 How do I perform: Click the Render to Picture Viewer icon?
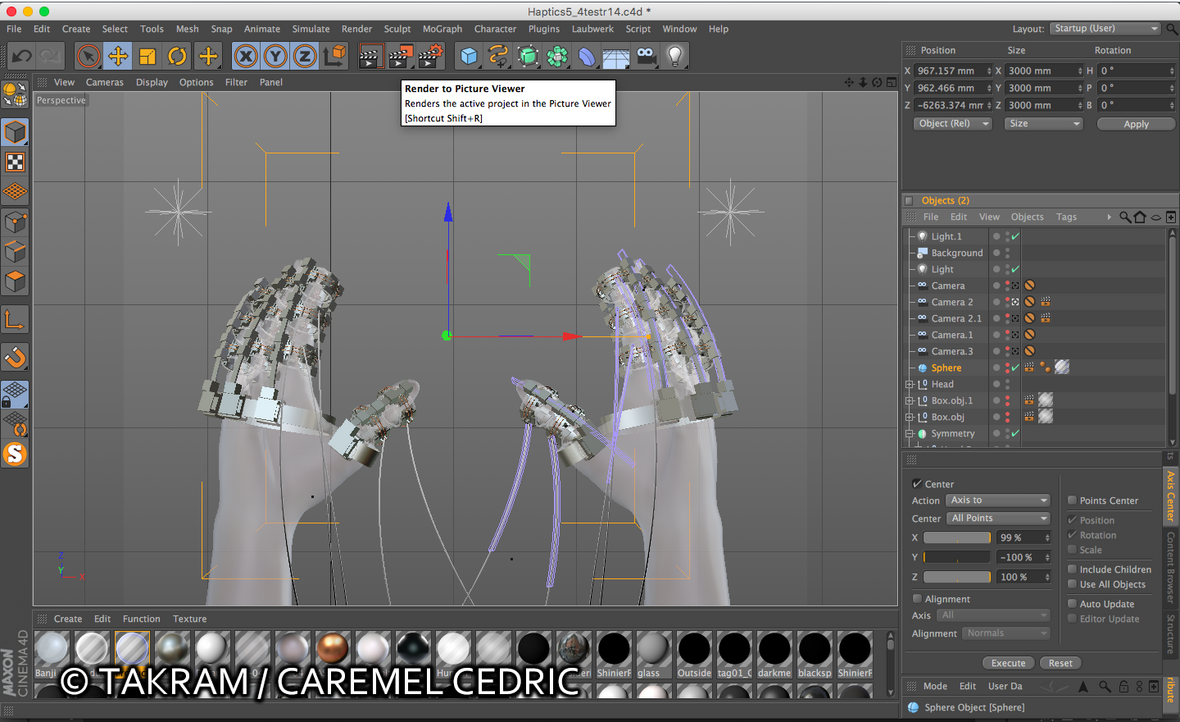pyautogui.click(x=400, y=56)
